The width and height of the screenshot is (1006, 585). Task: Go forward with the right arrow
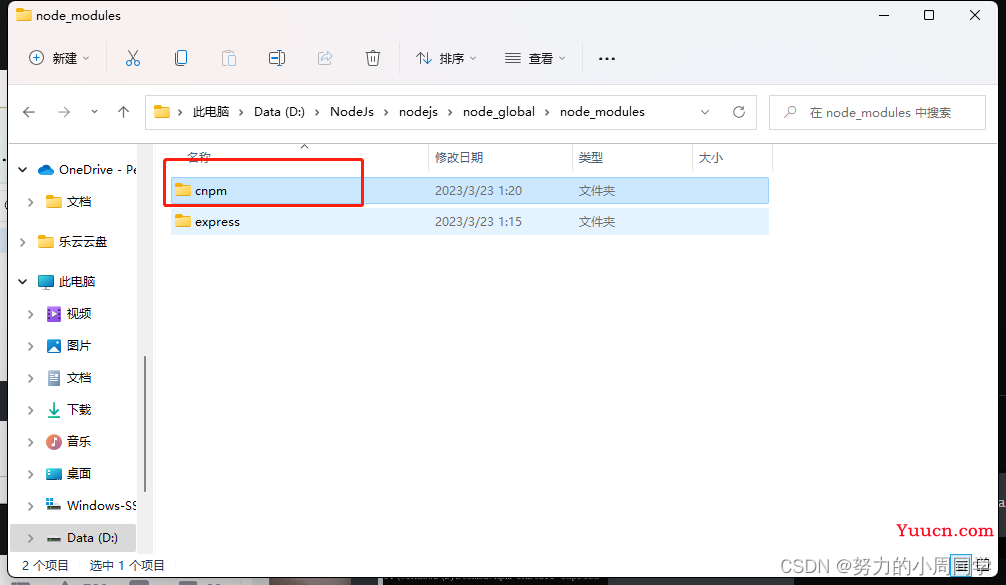[64, 112]
